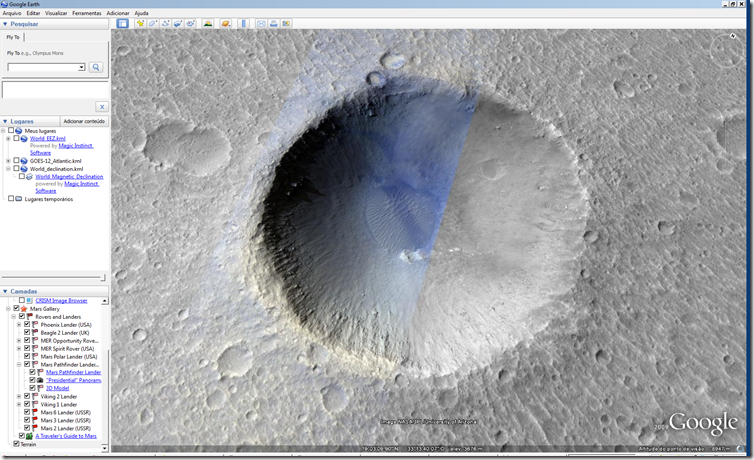This screenshot has height=460, width=754.
Task: Open the 3D Model link
Action: coord(58,388)
